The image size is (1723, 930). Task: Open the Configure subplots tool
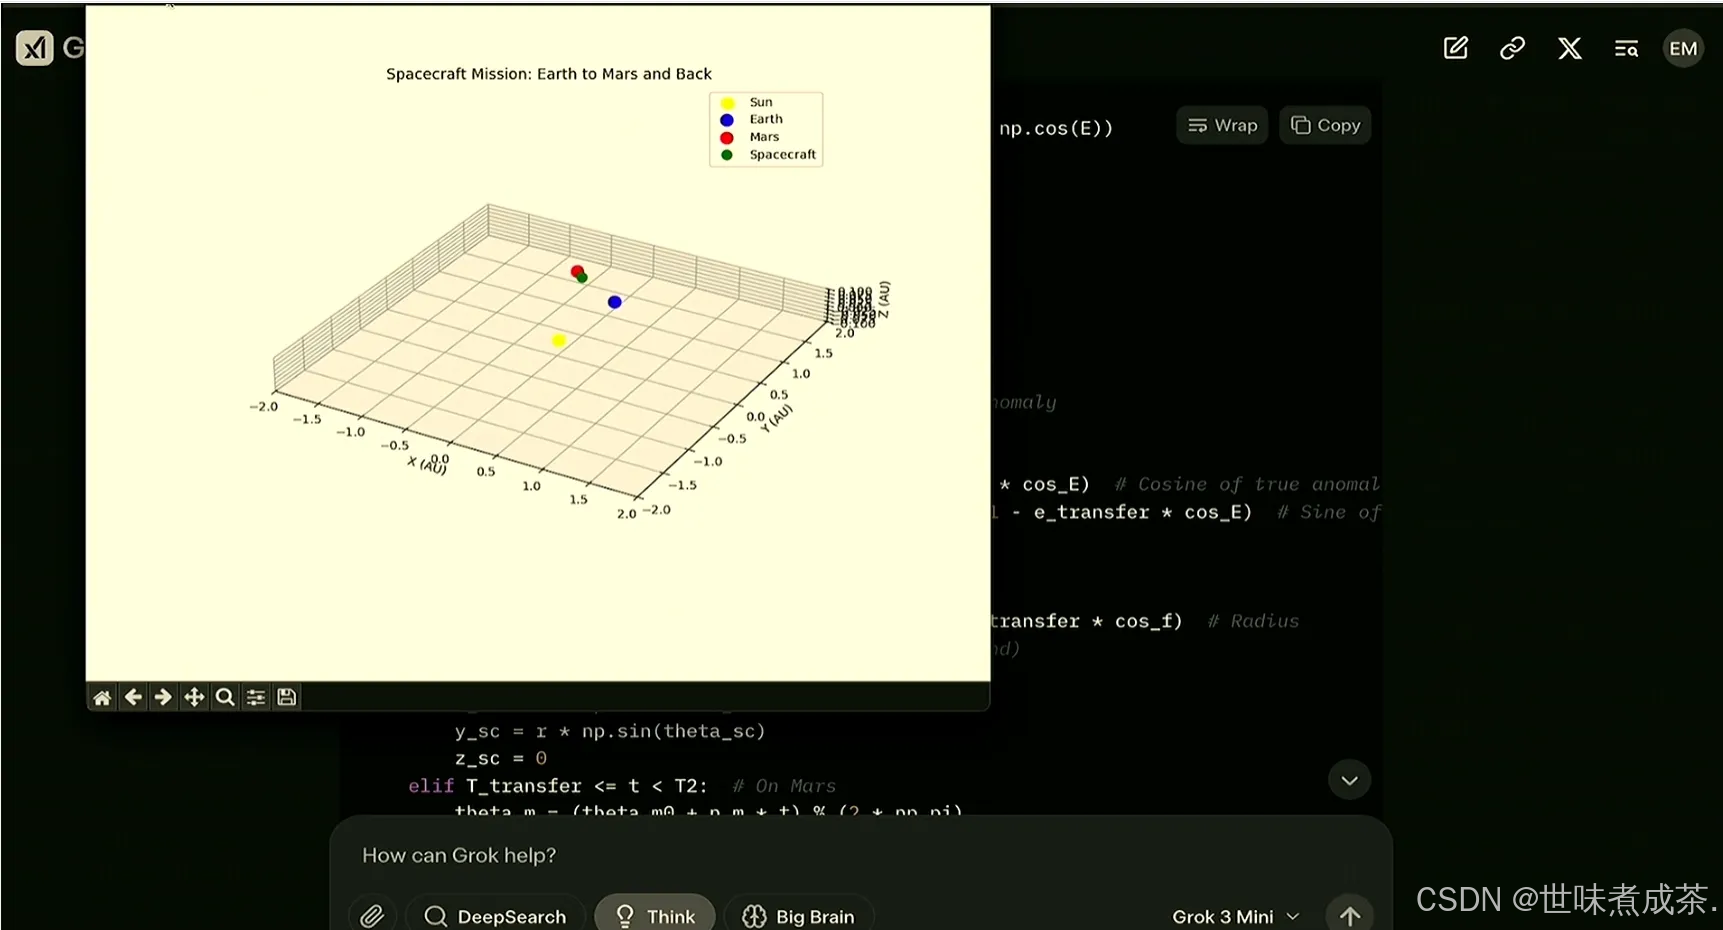point(256,697)
